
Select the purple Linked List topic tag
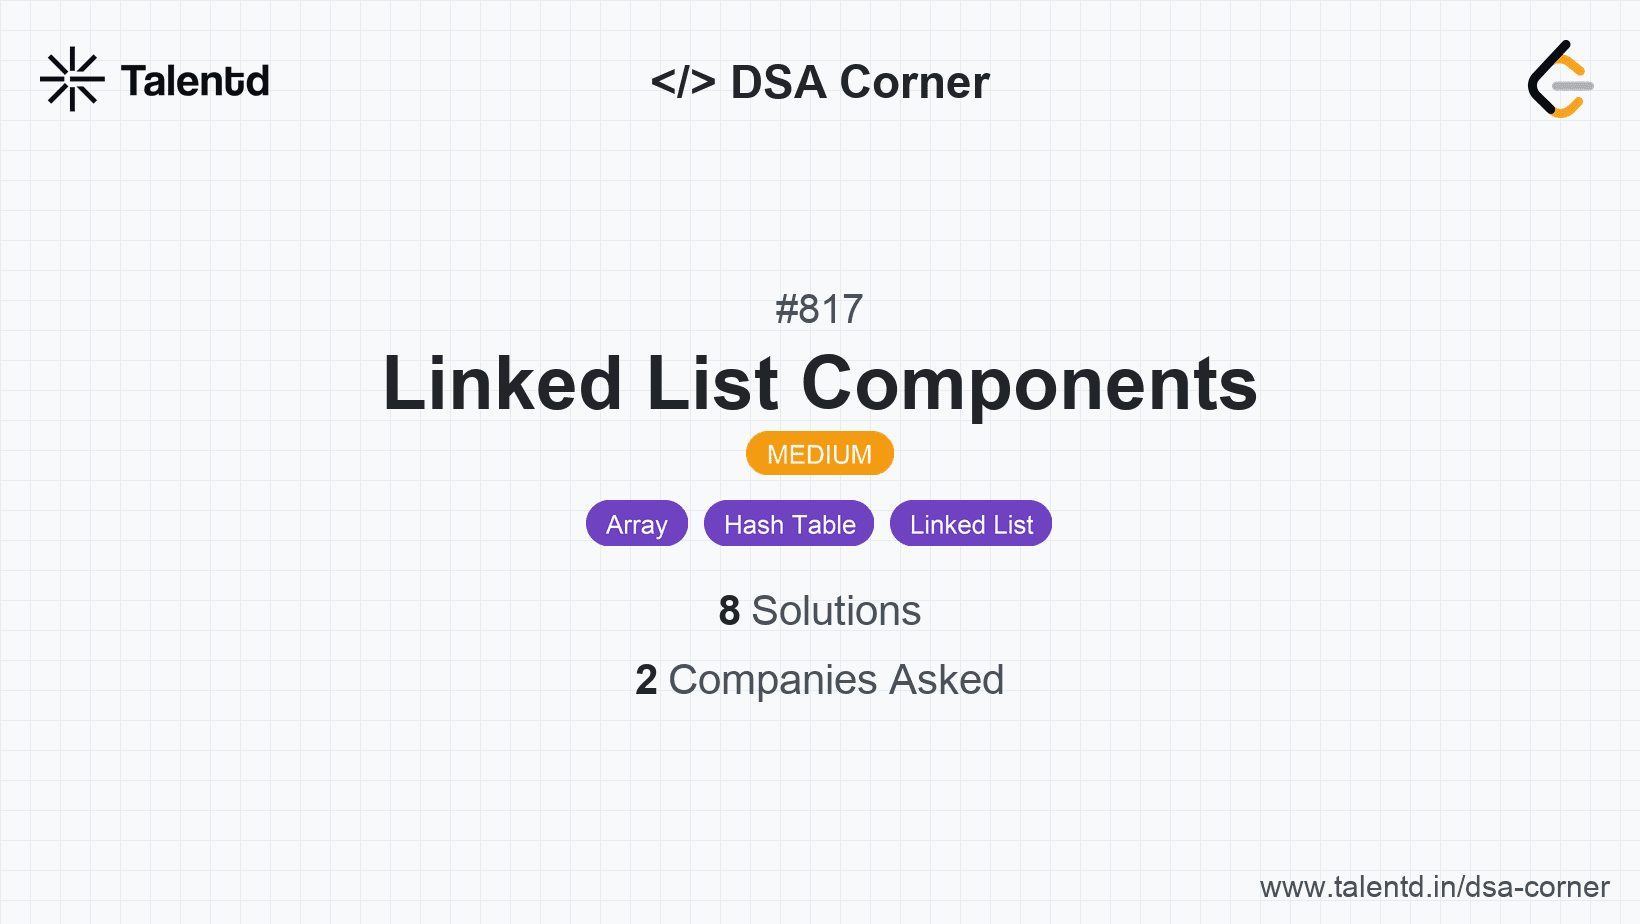971,524
